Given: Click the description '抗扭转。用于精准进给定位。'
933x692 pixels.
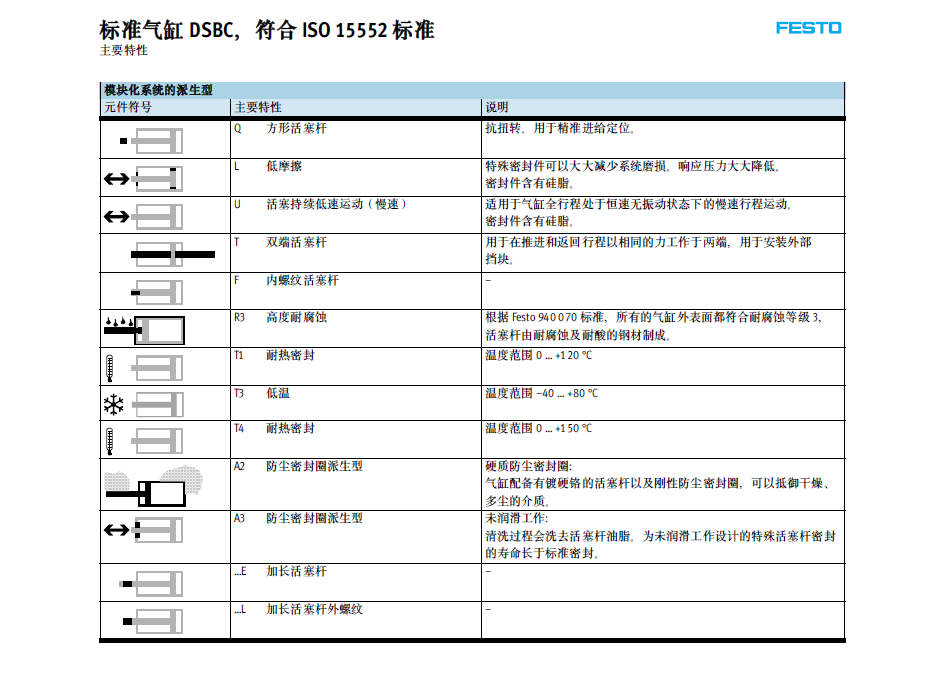Looking at the screenshot, I should (560, 128).
